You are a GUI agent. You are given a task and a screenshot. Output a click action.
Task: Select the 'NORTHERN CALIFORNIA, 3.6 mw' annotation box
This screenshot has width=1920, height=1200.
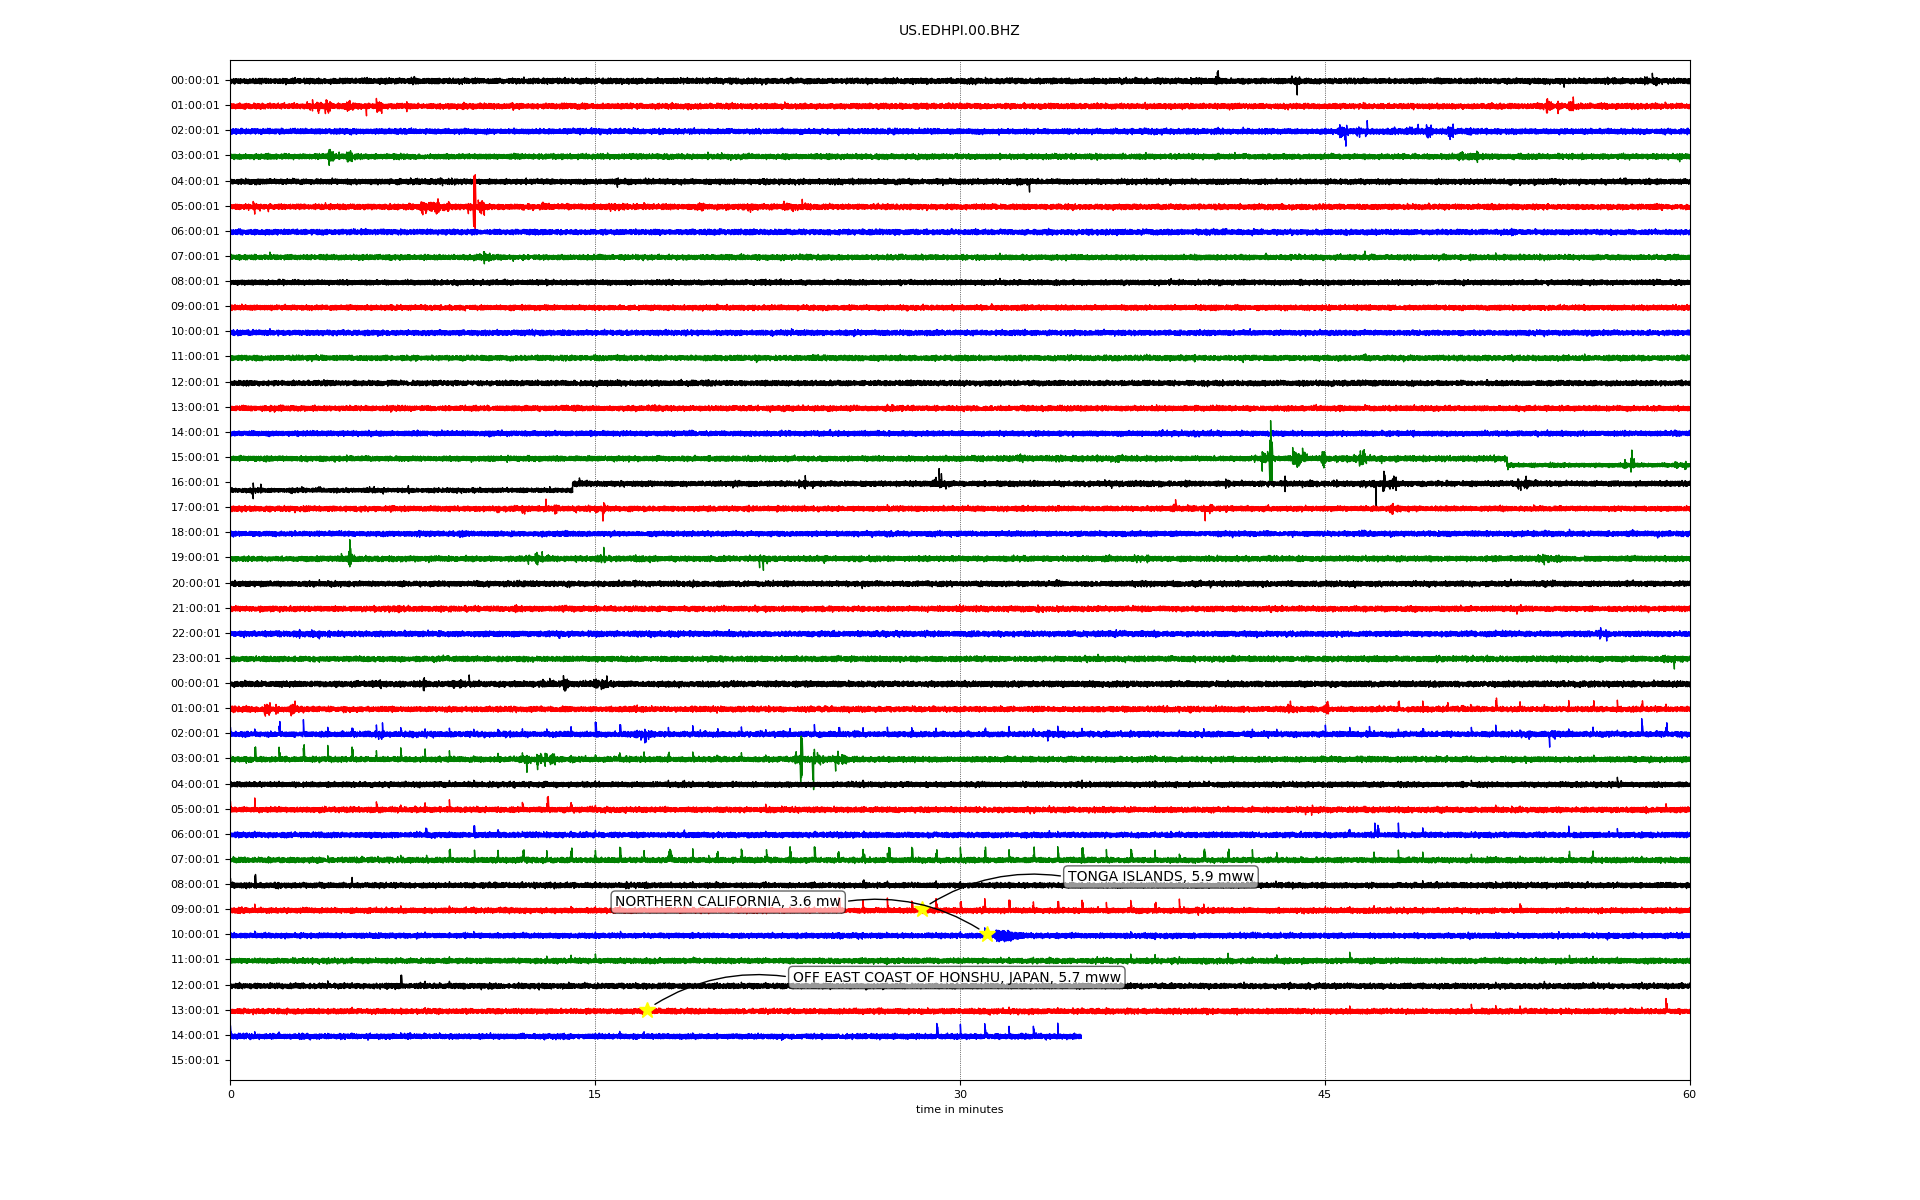727,902
